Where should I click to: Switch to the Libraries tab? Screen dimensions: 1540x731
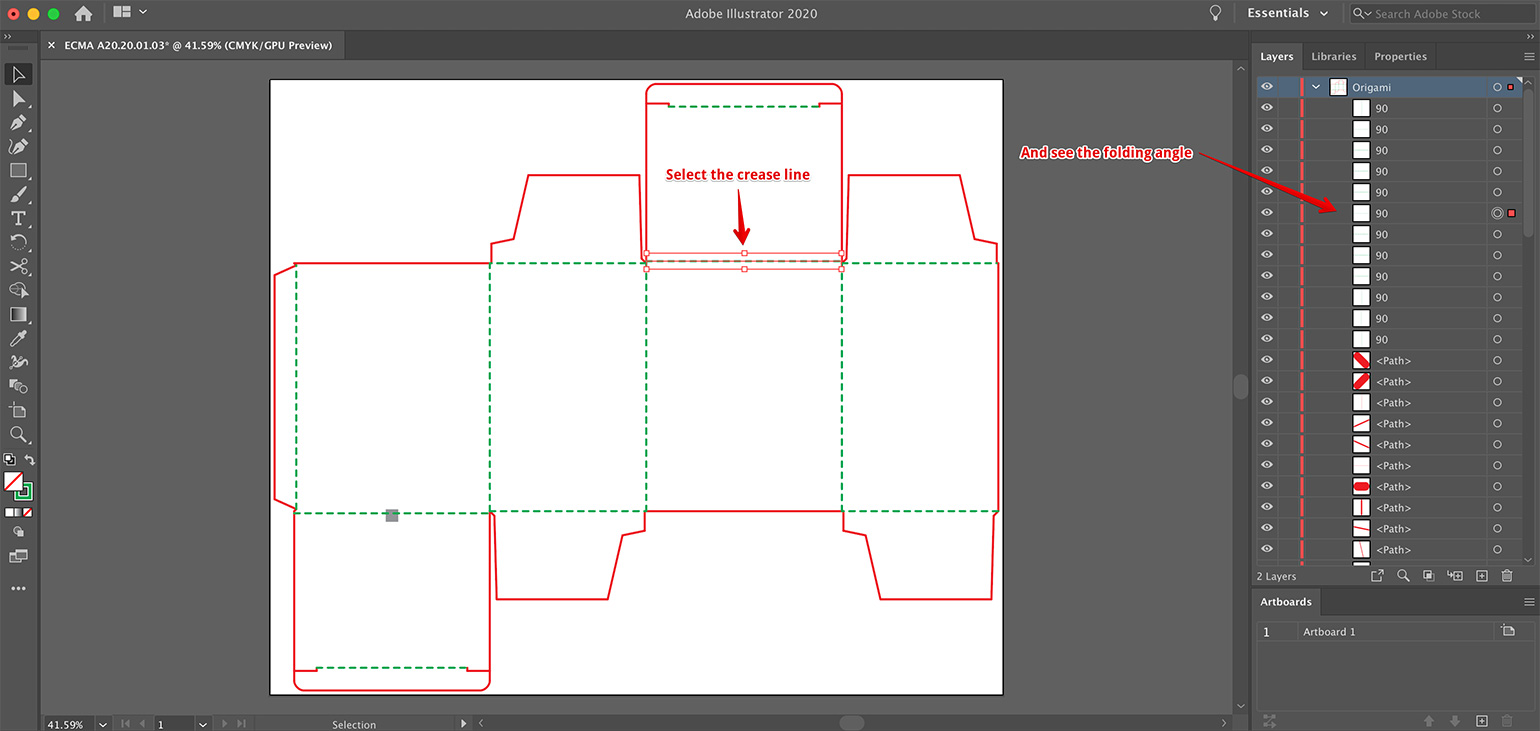[x=1333, y=56]
